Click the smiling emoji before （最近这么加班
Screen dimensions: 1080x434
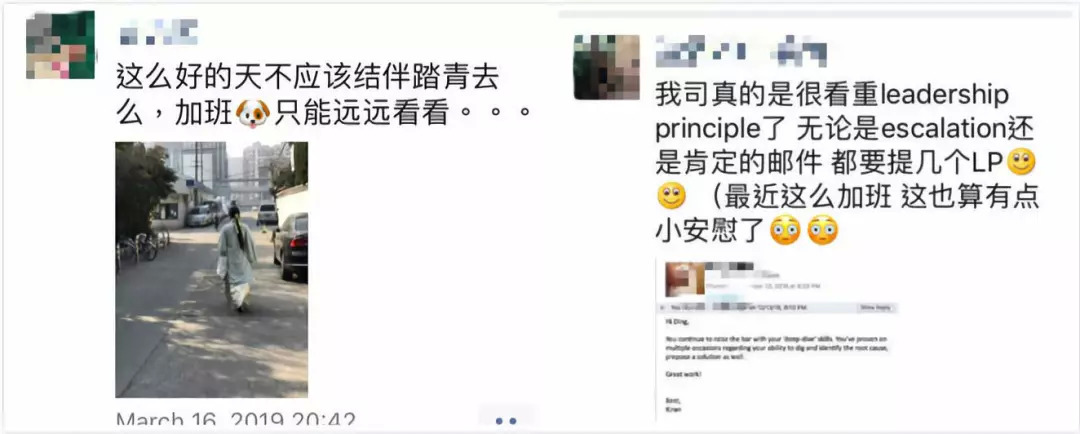[x=671, y=196]
